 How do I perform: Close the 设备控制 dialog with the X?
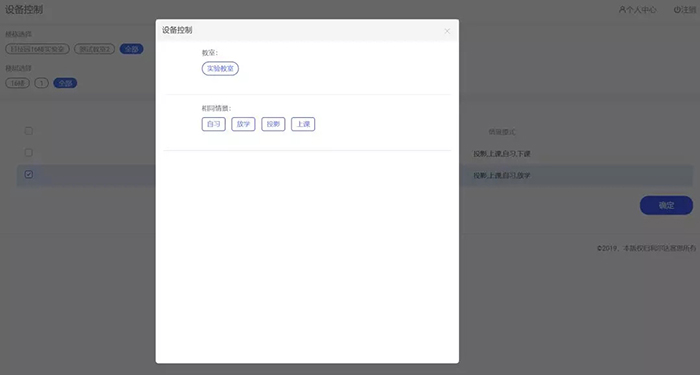(x=447, y=31)
